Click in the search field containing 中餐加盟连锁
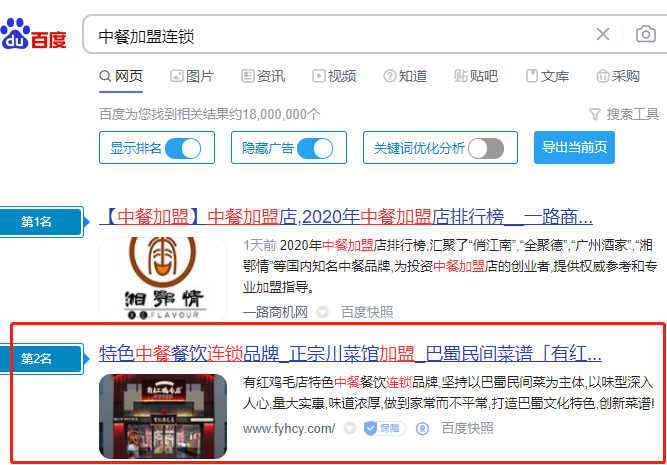Image resolution: width=667 pixels, height=465 pixels. [x=340, y=36]
